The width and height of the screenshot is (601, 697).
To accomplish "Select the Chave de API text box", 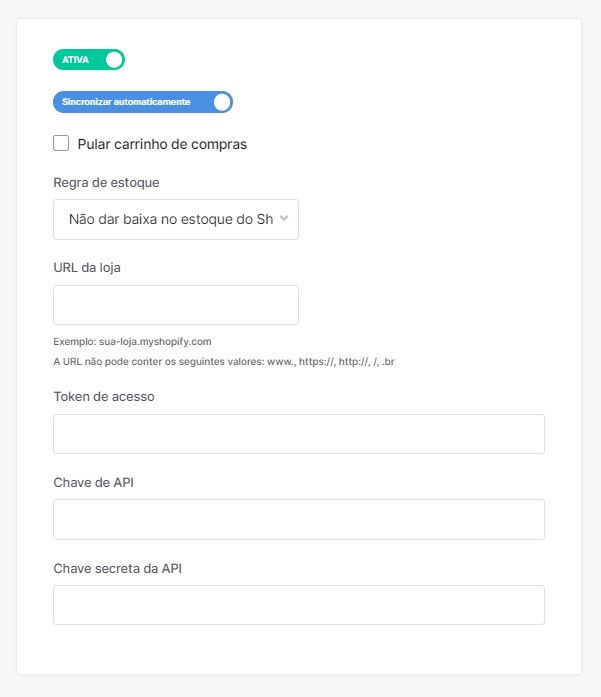I will tap(299, 519).
